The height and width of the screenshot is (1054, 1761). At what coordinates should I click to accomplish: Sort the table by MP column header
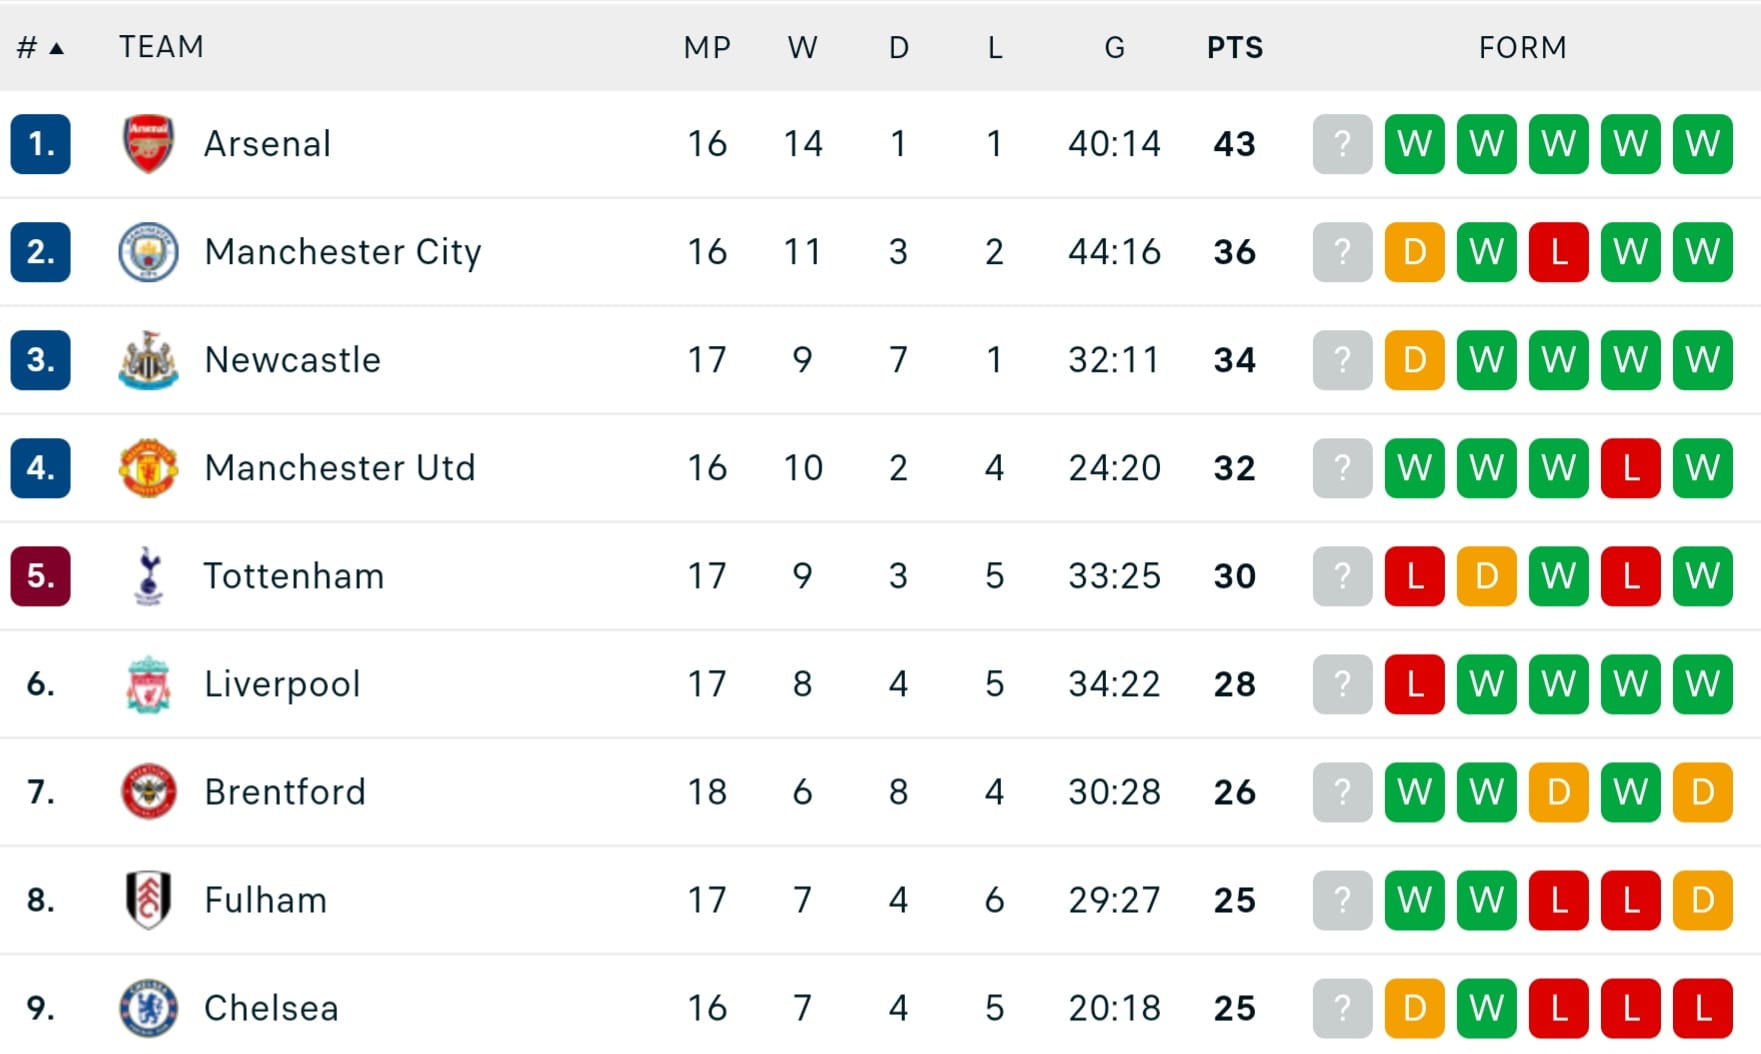[707, 47]
